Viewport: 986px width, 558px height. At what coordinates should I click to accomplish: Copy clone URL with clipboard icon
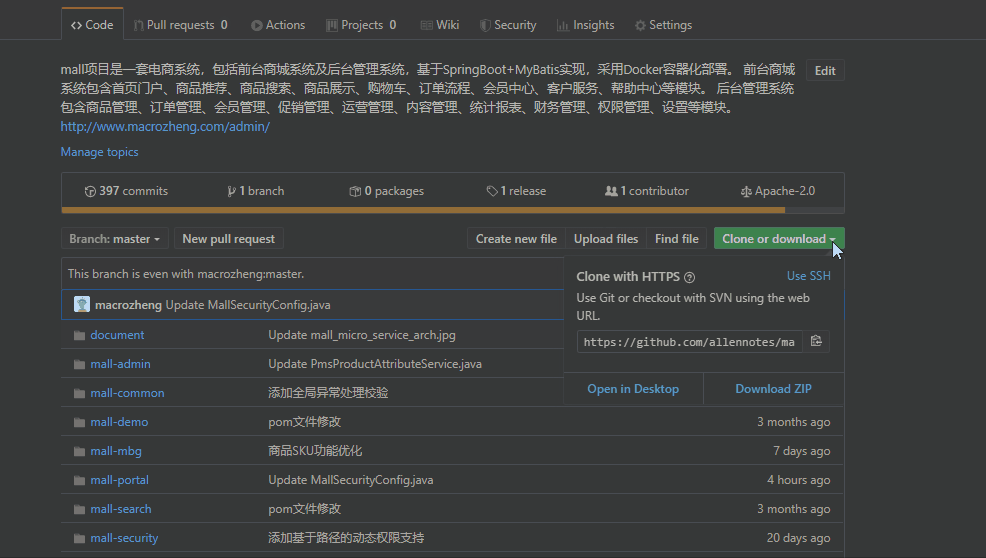point(816,341)
